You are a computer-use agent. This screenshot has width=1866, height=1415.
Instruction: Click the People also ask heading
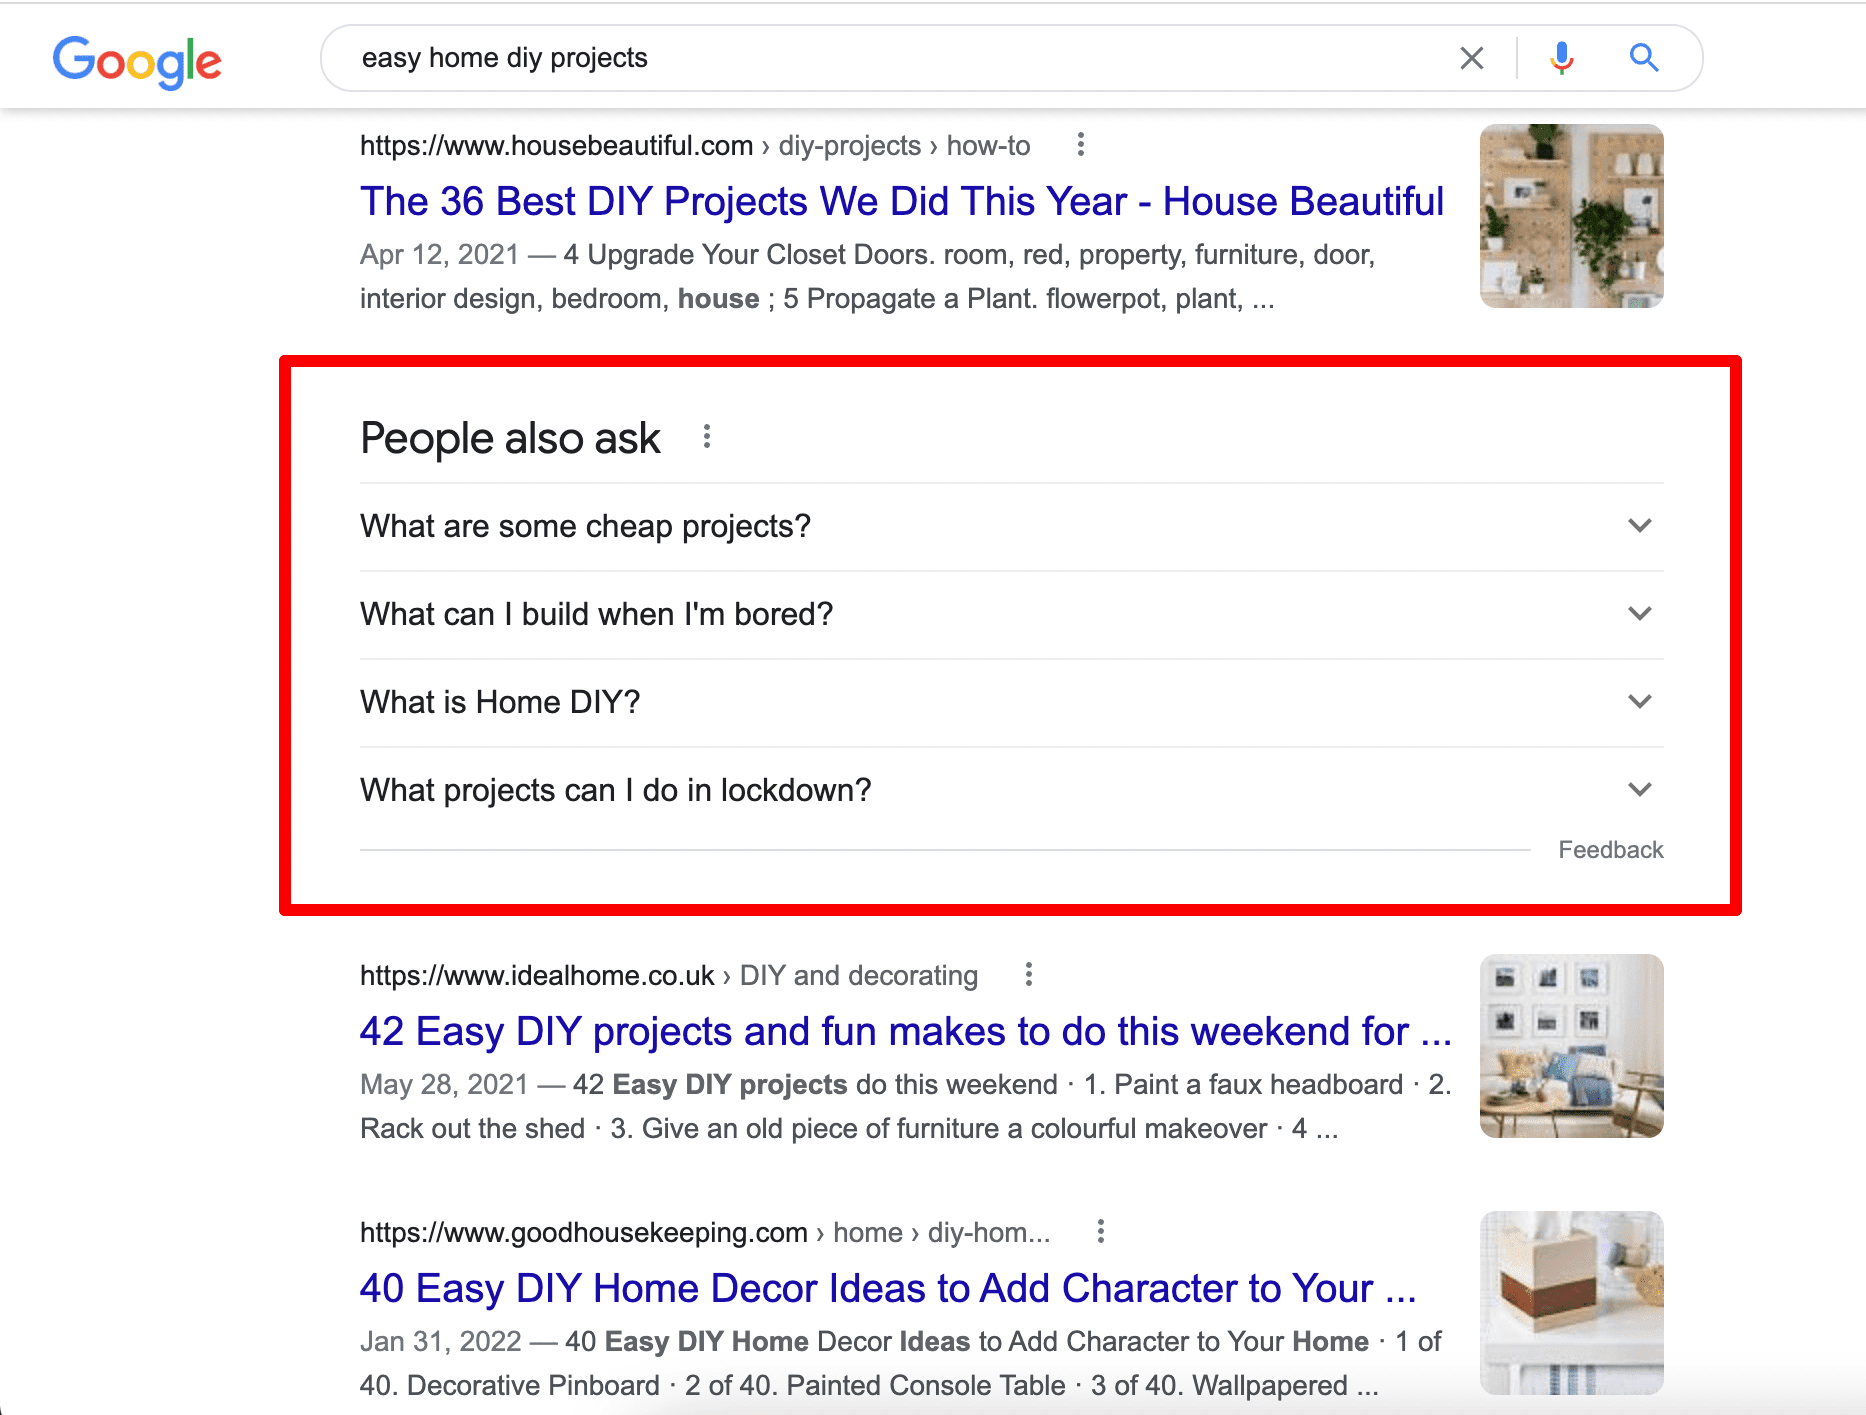click(x=510, y=438)
